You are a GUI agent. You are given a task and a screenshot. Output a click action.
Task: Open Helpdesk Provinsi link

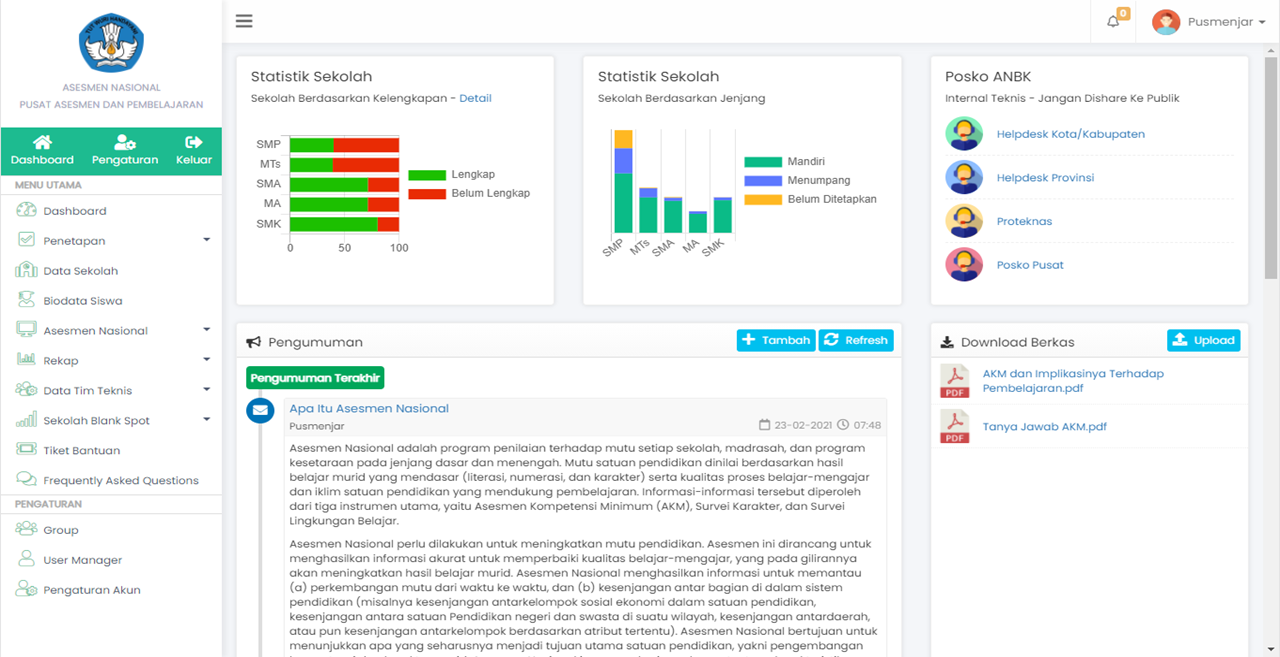pos(1045,178)
